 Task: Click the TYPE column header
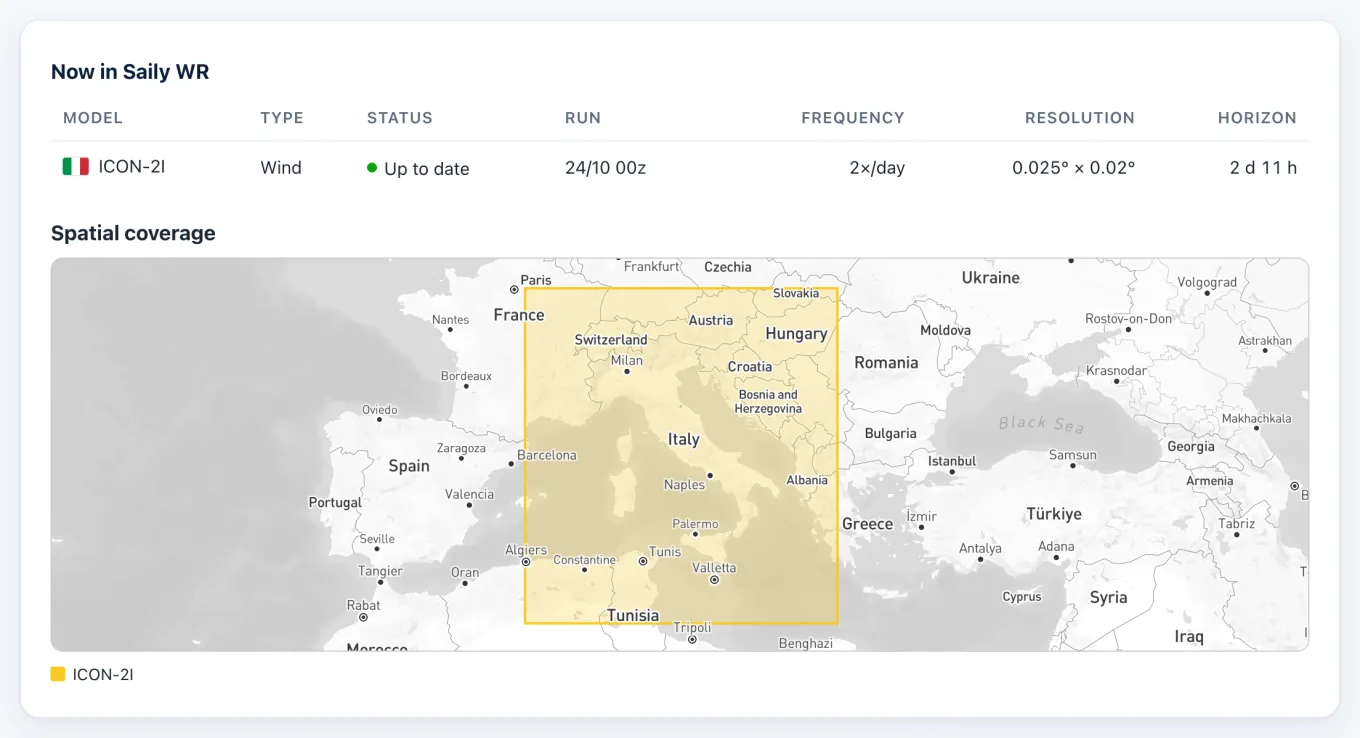[282, 118]
